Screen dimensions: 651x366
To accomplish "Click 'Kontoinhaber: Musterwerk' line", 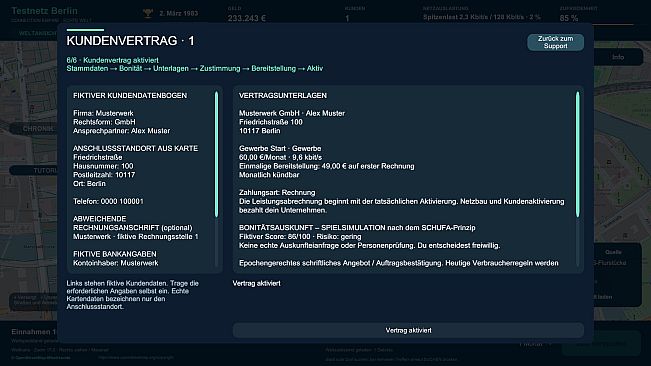I will [x=116, y=263].
